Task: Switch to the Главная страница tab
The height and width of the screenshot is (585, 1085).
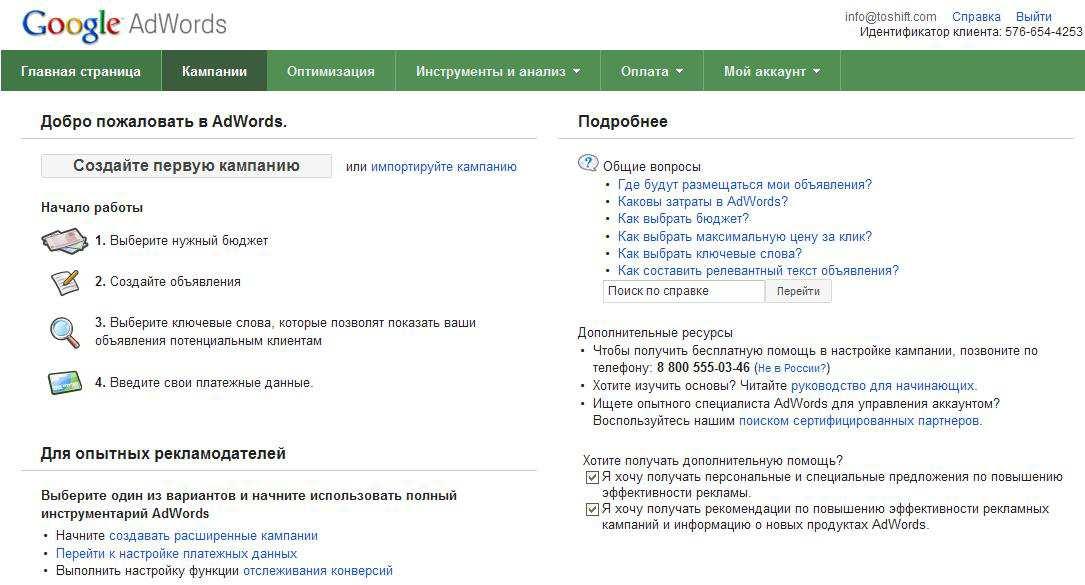Action: click(x=80, y=72)
